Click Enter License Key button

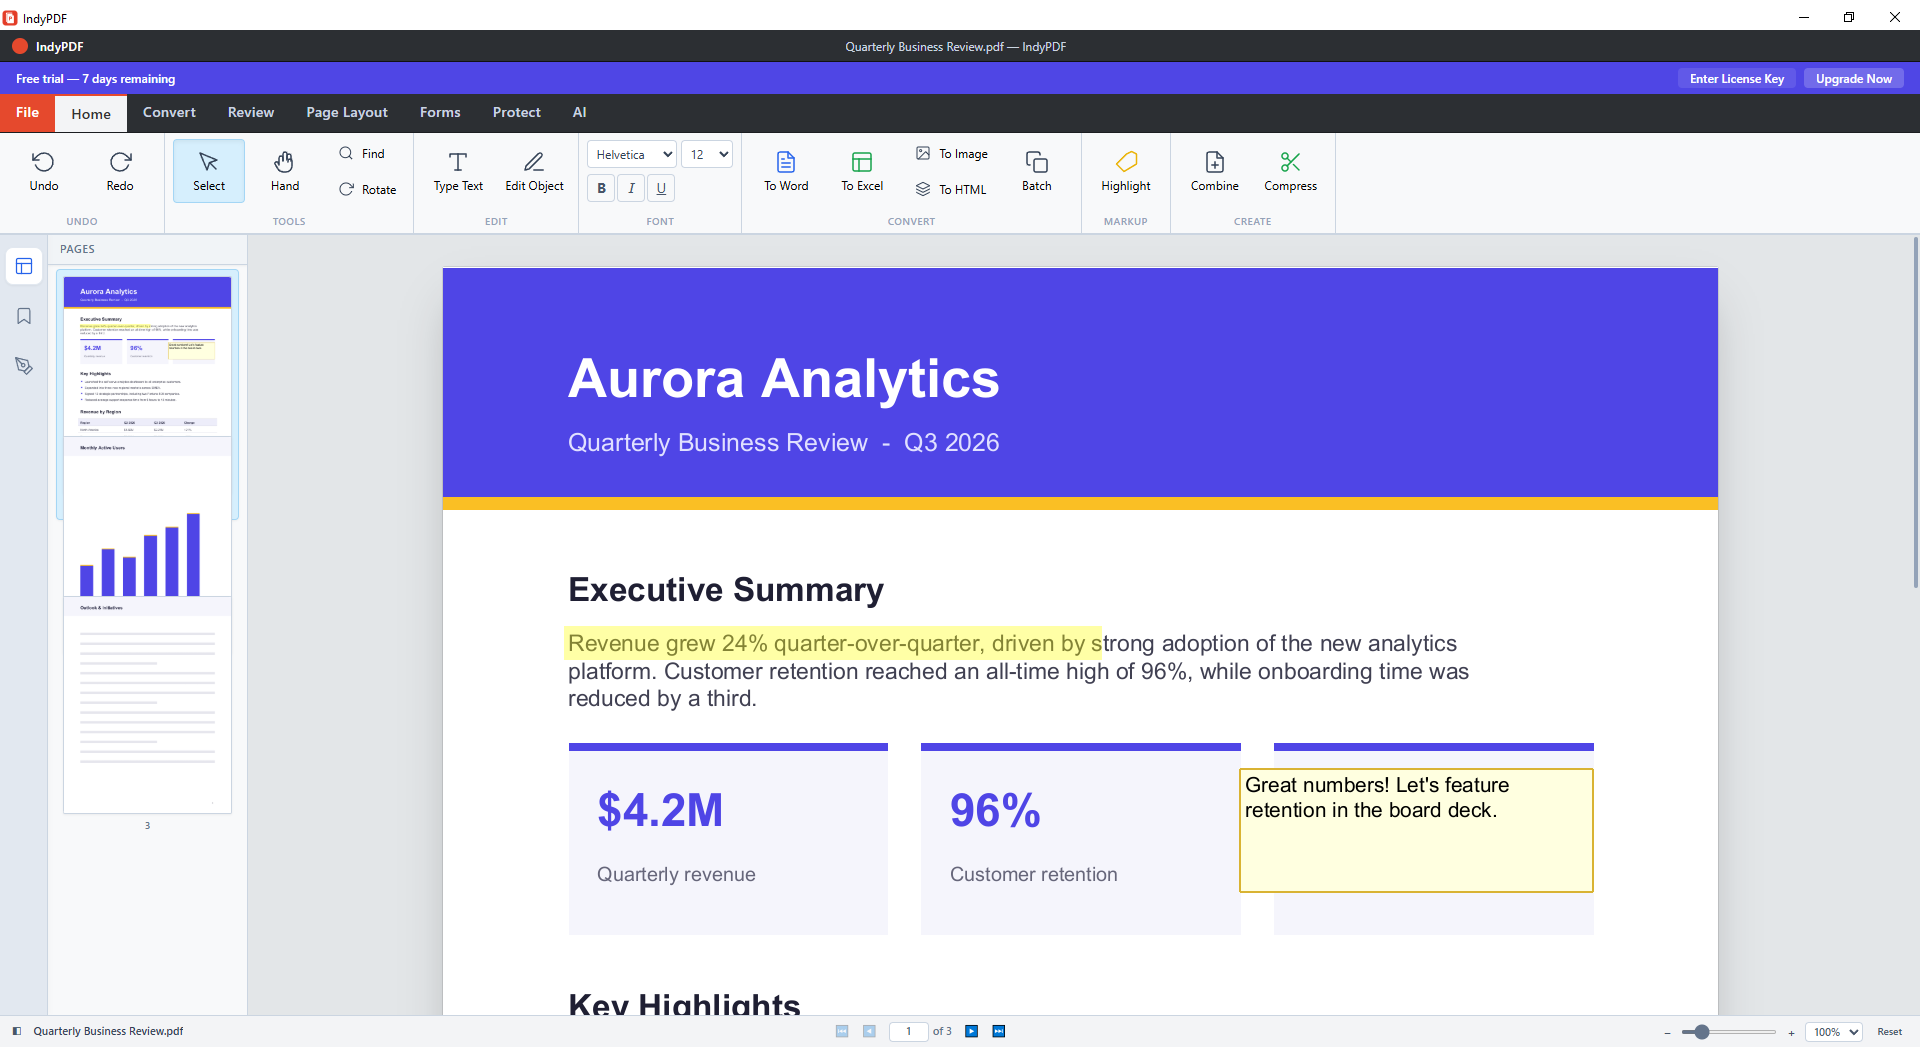[1737, 79]
